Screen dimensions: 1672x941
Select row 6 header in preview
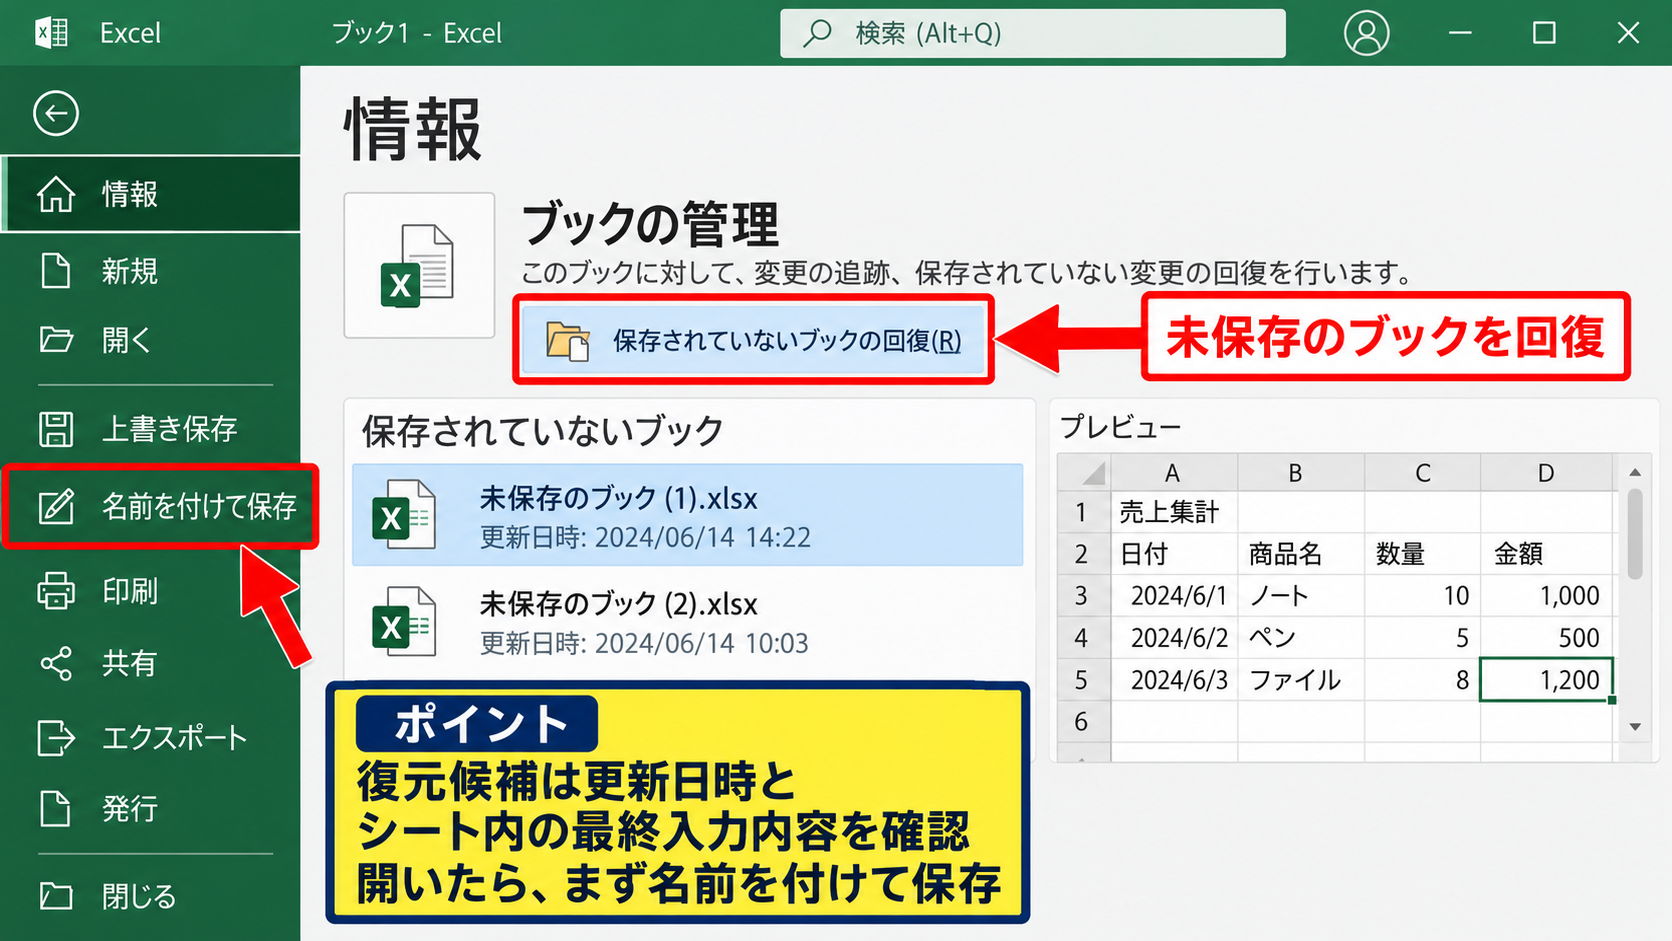click(x=1084, y=721)
